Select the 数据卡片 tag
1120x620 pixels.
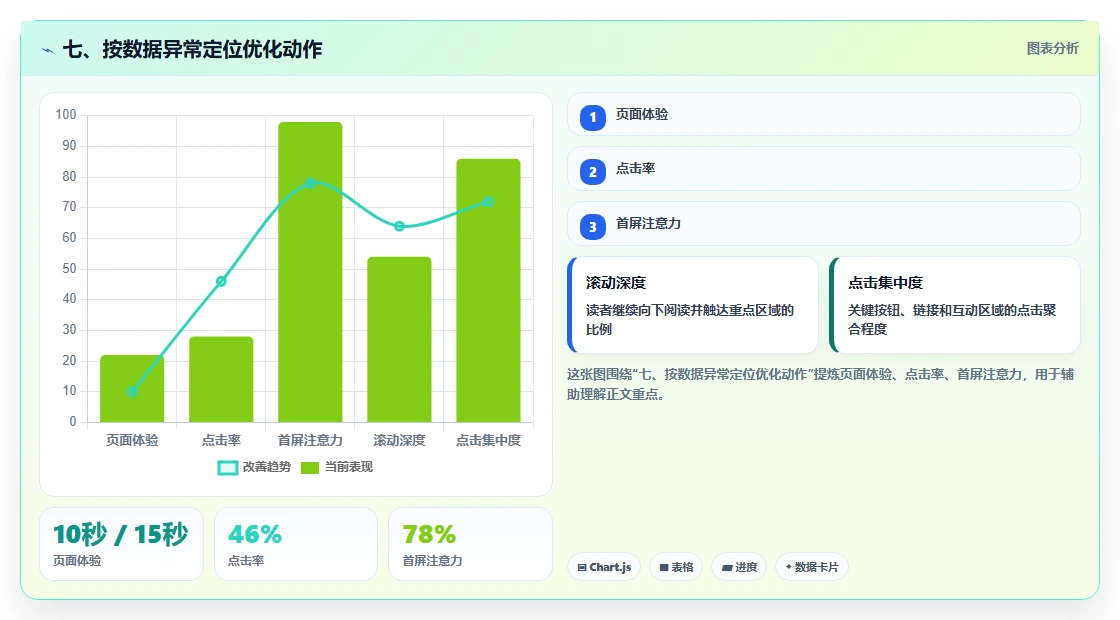pos(811,567)
